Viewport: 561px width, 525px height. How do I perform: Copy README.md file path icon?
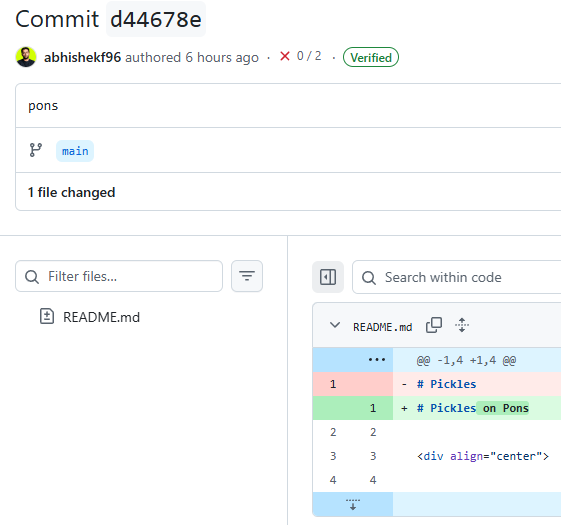[434, 325]
